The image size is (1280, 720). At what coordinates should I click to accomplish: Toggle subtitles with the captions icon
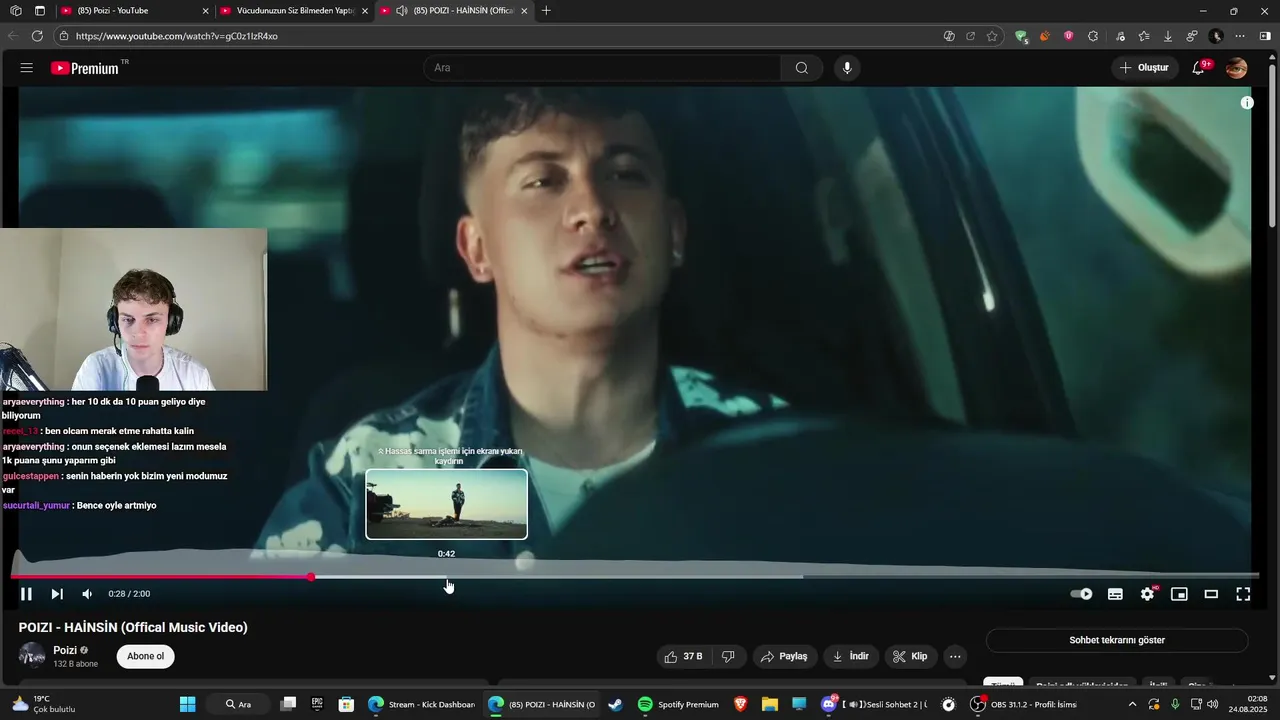[1115, 594]
